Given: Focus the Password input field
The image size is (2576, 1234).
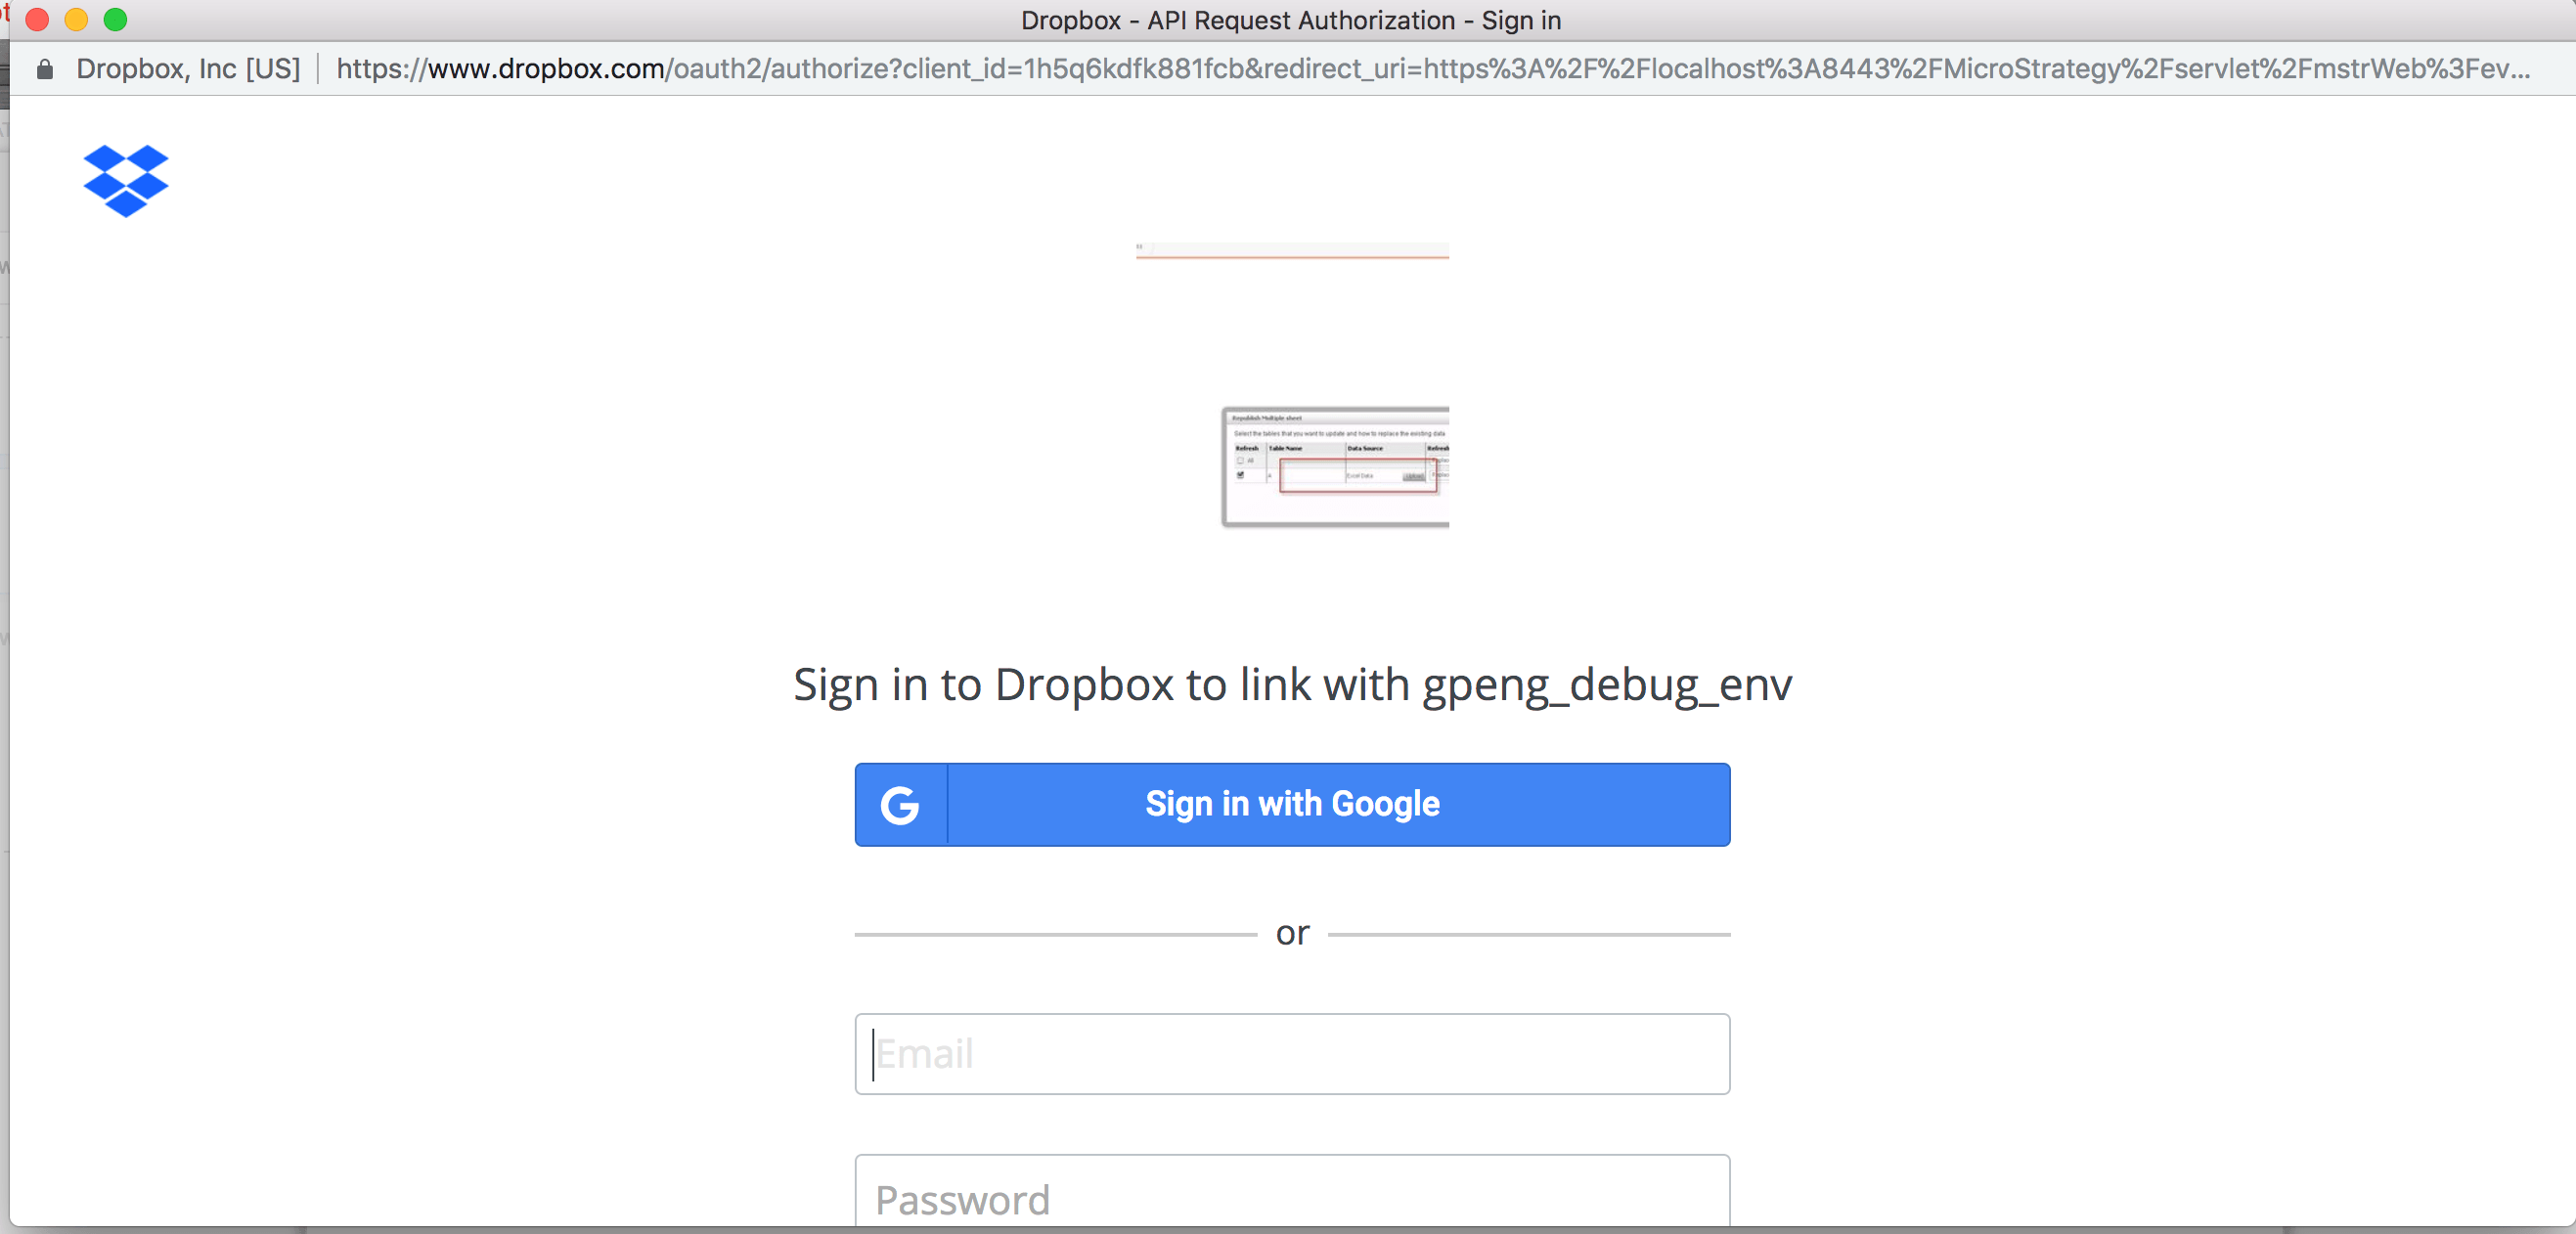Looking at the screenshot, I should (1292, 1191).
